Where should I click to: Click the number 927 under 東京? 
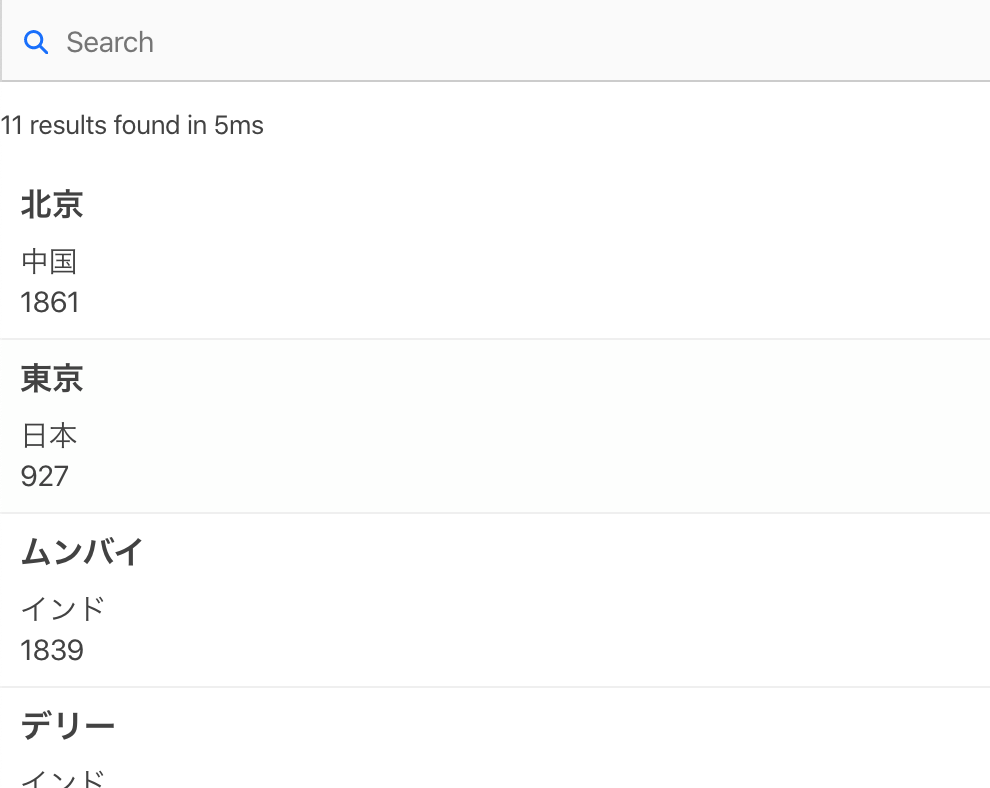pos(45,476)
